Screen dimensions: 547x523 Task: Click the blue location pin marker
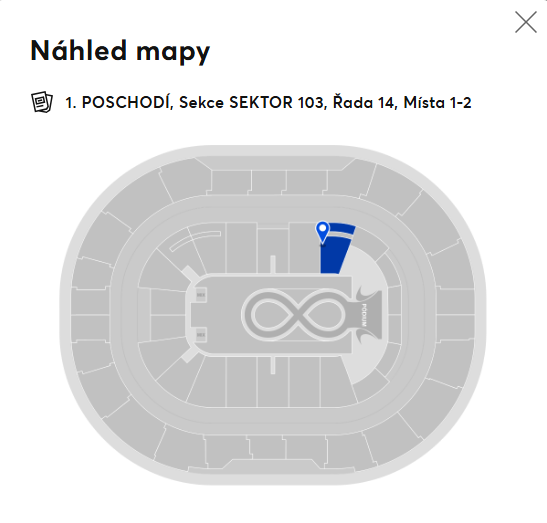click(x=322, y=232)
